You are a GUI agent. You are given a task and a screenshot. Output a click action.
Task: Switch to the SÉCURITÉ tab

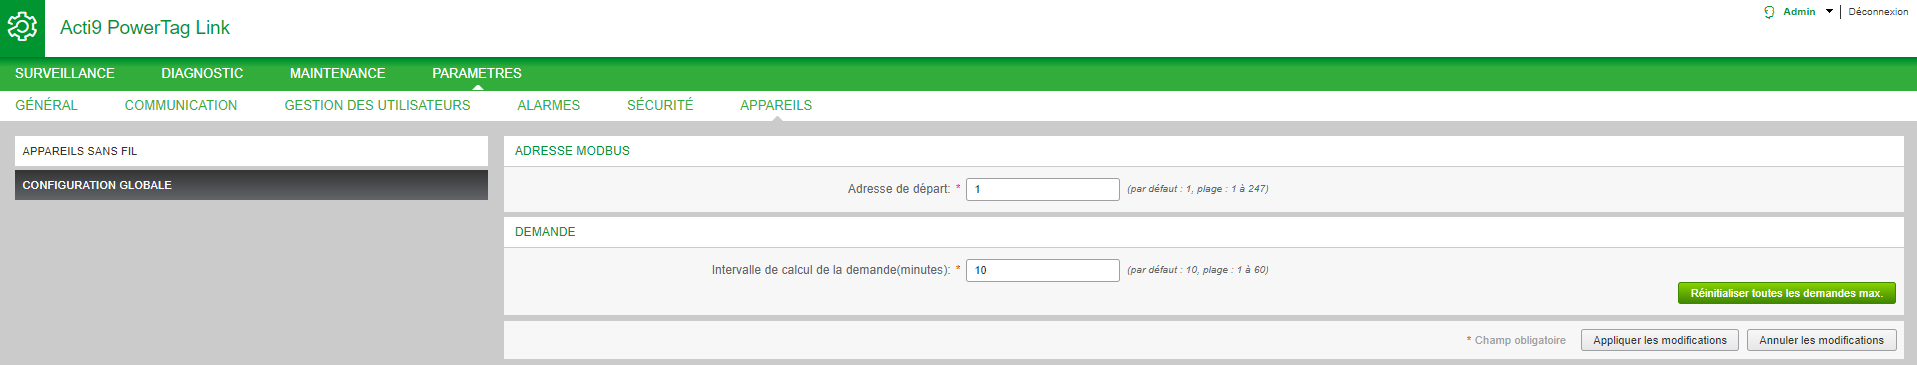click(x=660, y=105)
